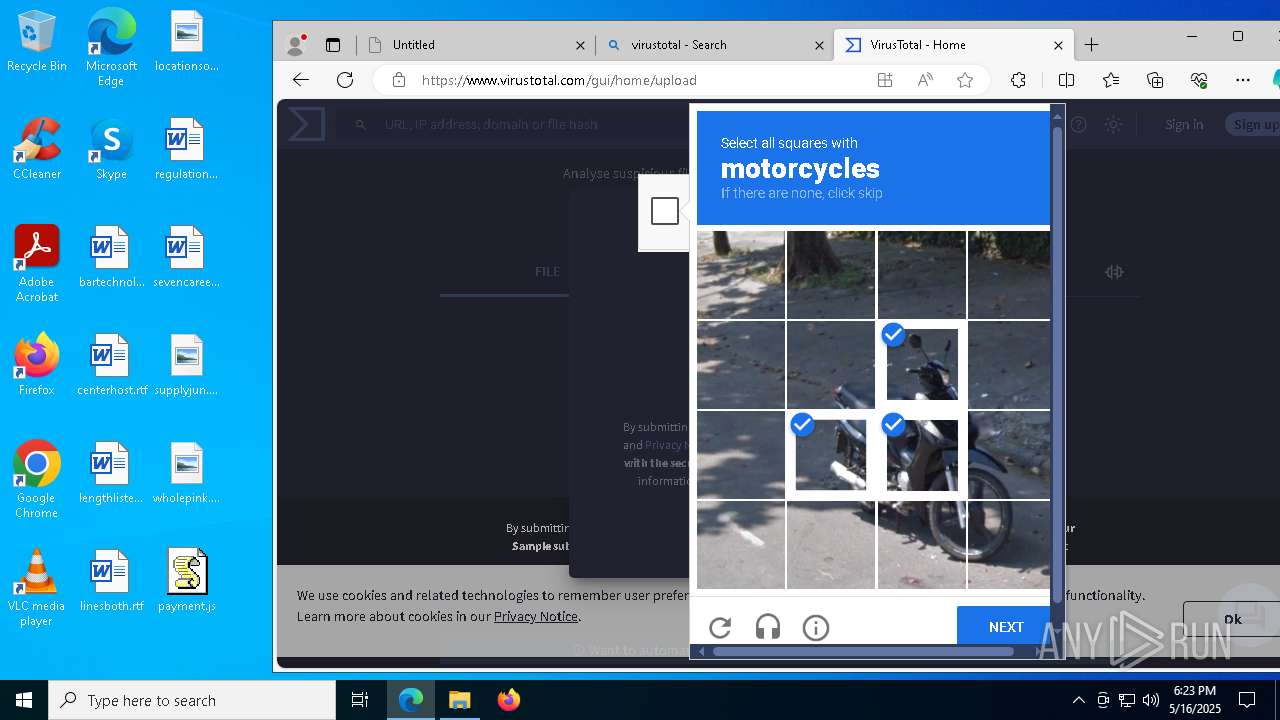Open Edge favorites list

(1111, 80)
